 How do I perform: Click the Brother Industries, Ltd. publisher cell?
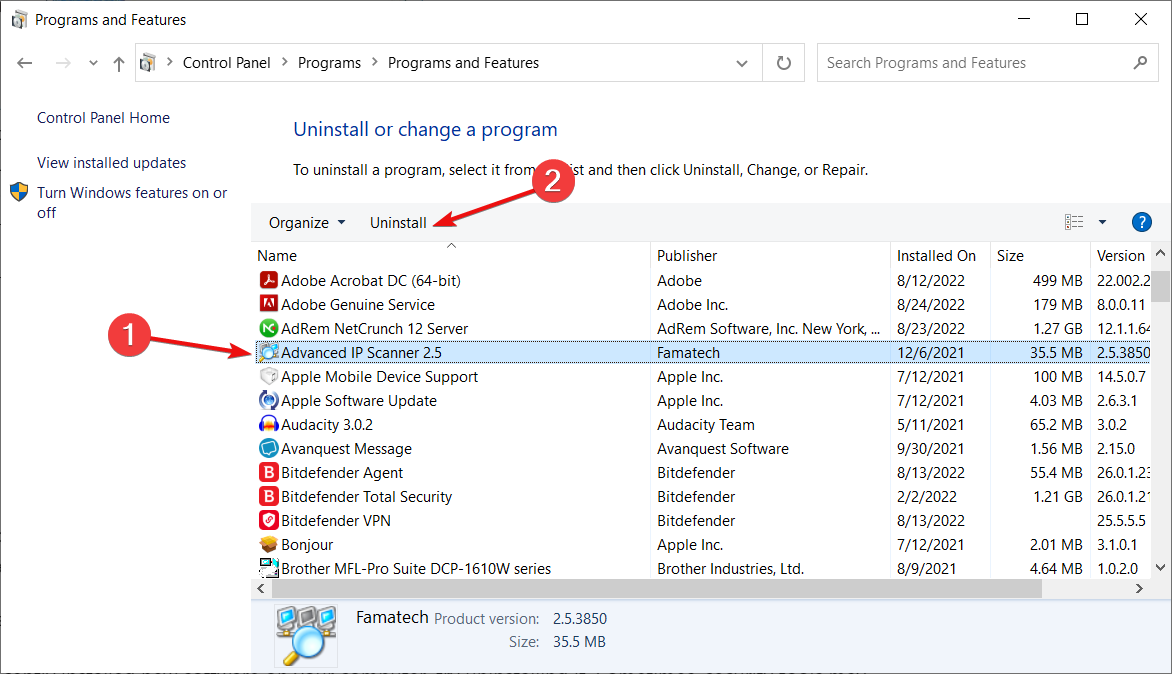pos(730,569)
